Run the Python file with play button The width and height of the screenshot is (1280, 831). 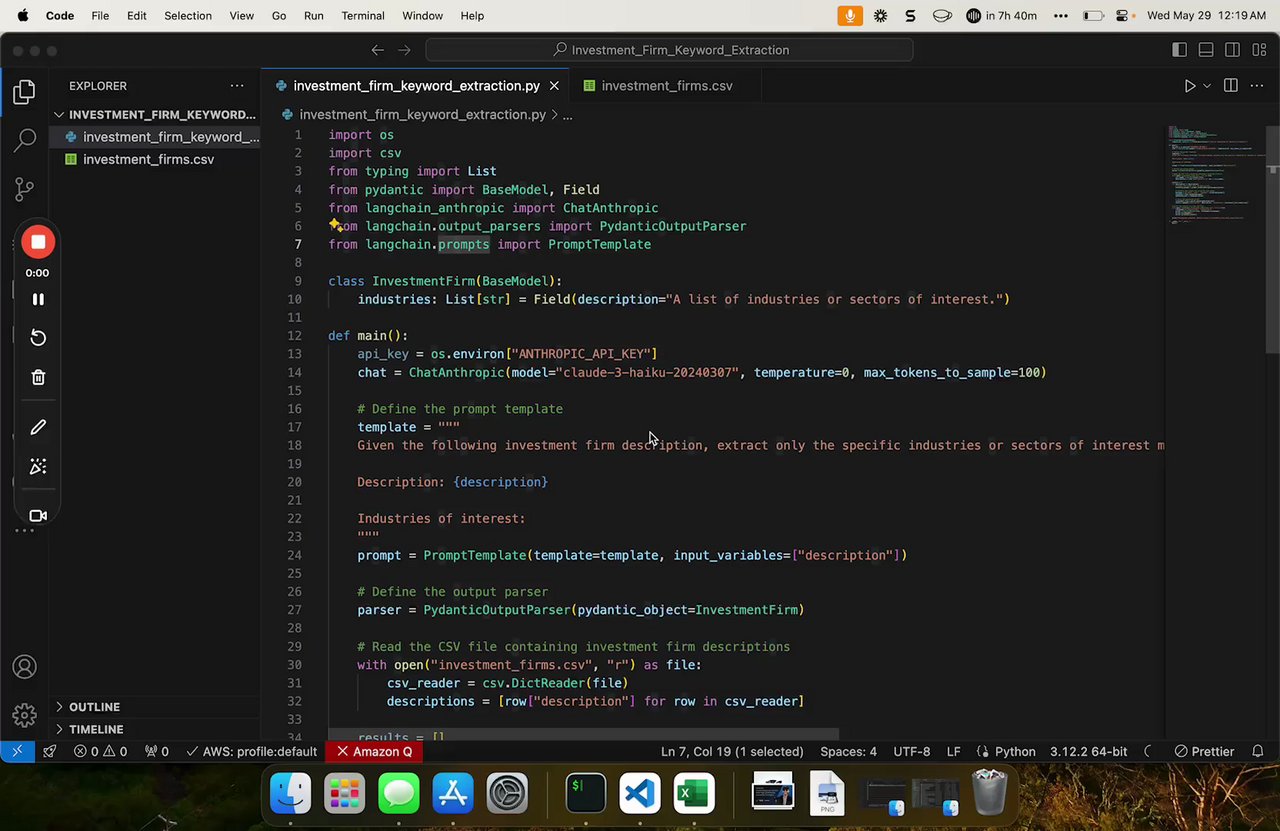(1190, 86)
